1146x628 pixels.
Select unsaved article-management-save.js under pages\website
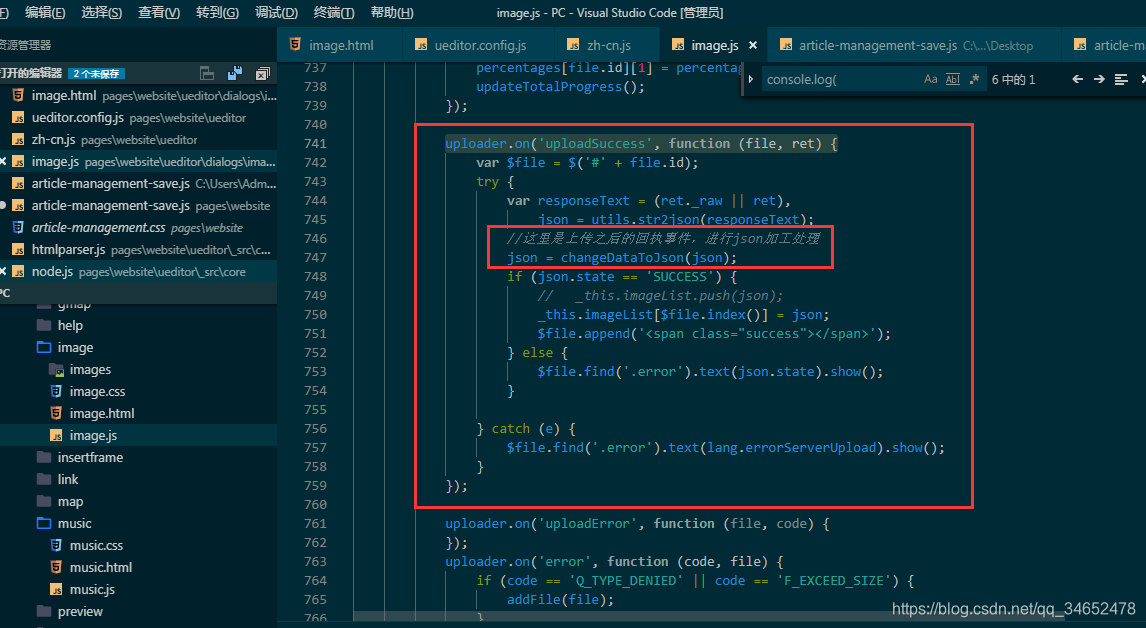click(x=138, y=205)
